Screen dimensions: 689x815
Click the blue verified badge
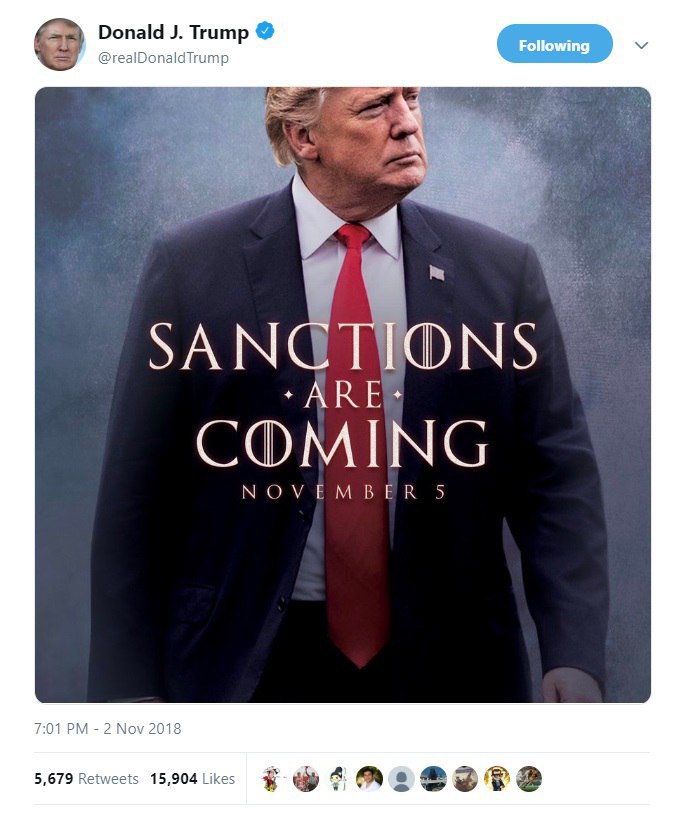point(266,31)
